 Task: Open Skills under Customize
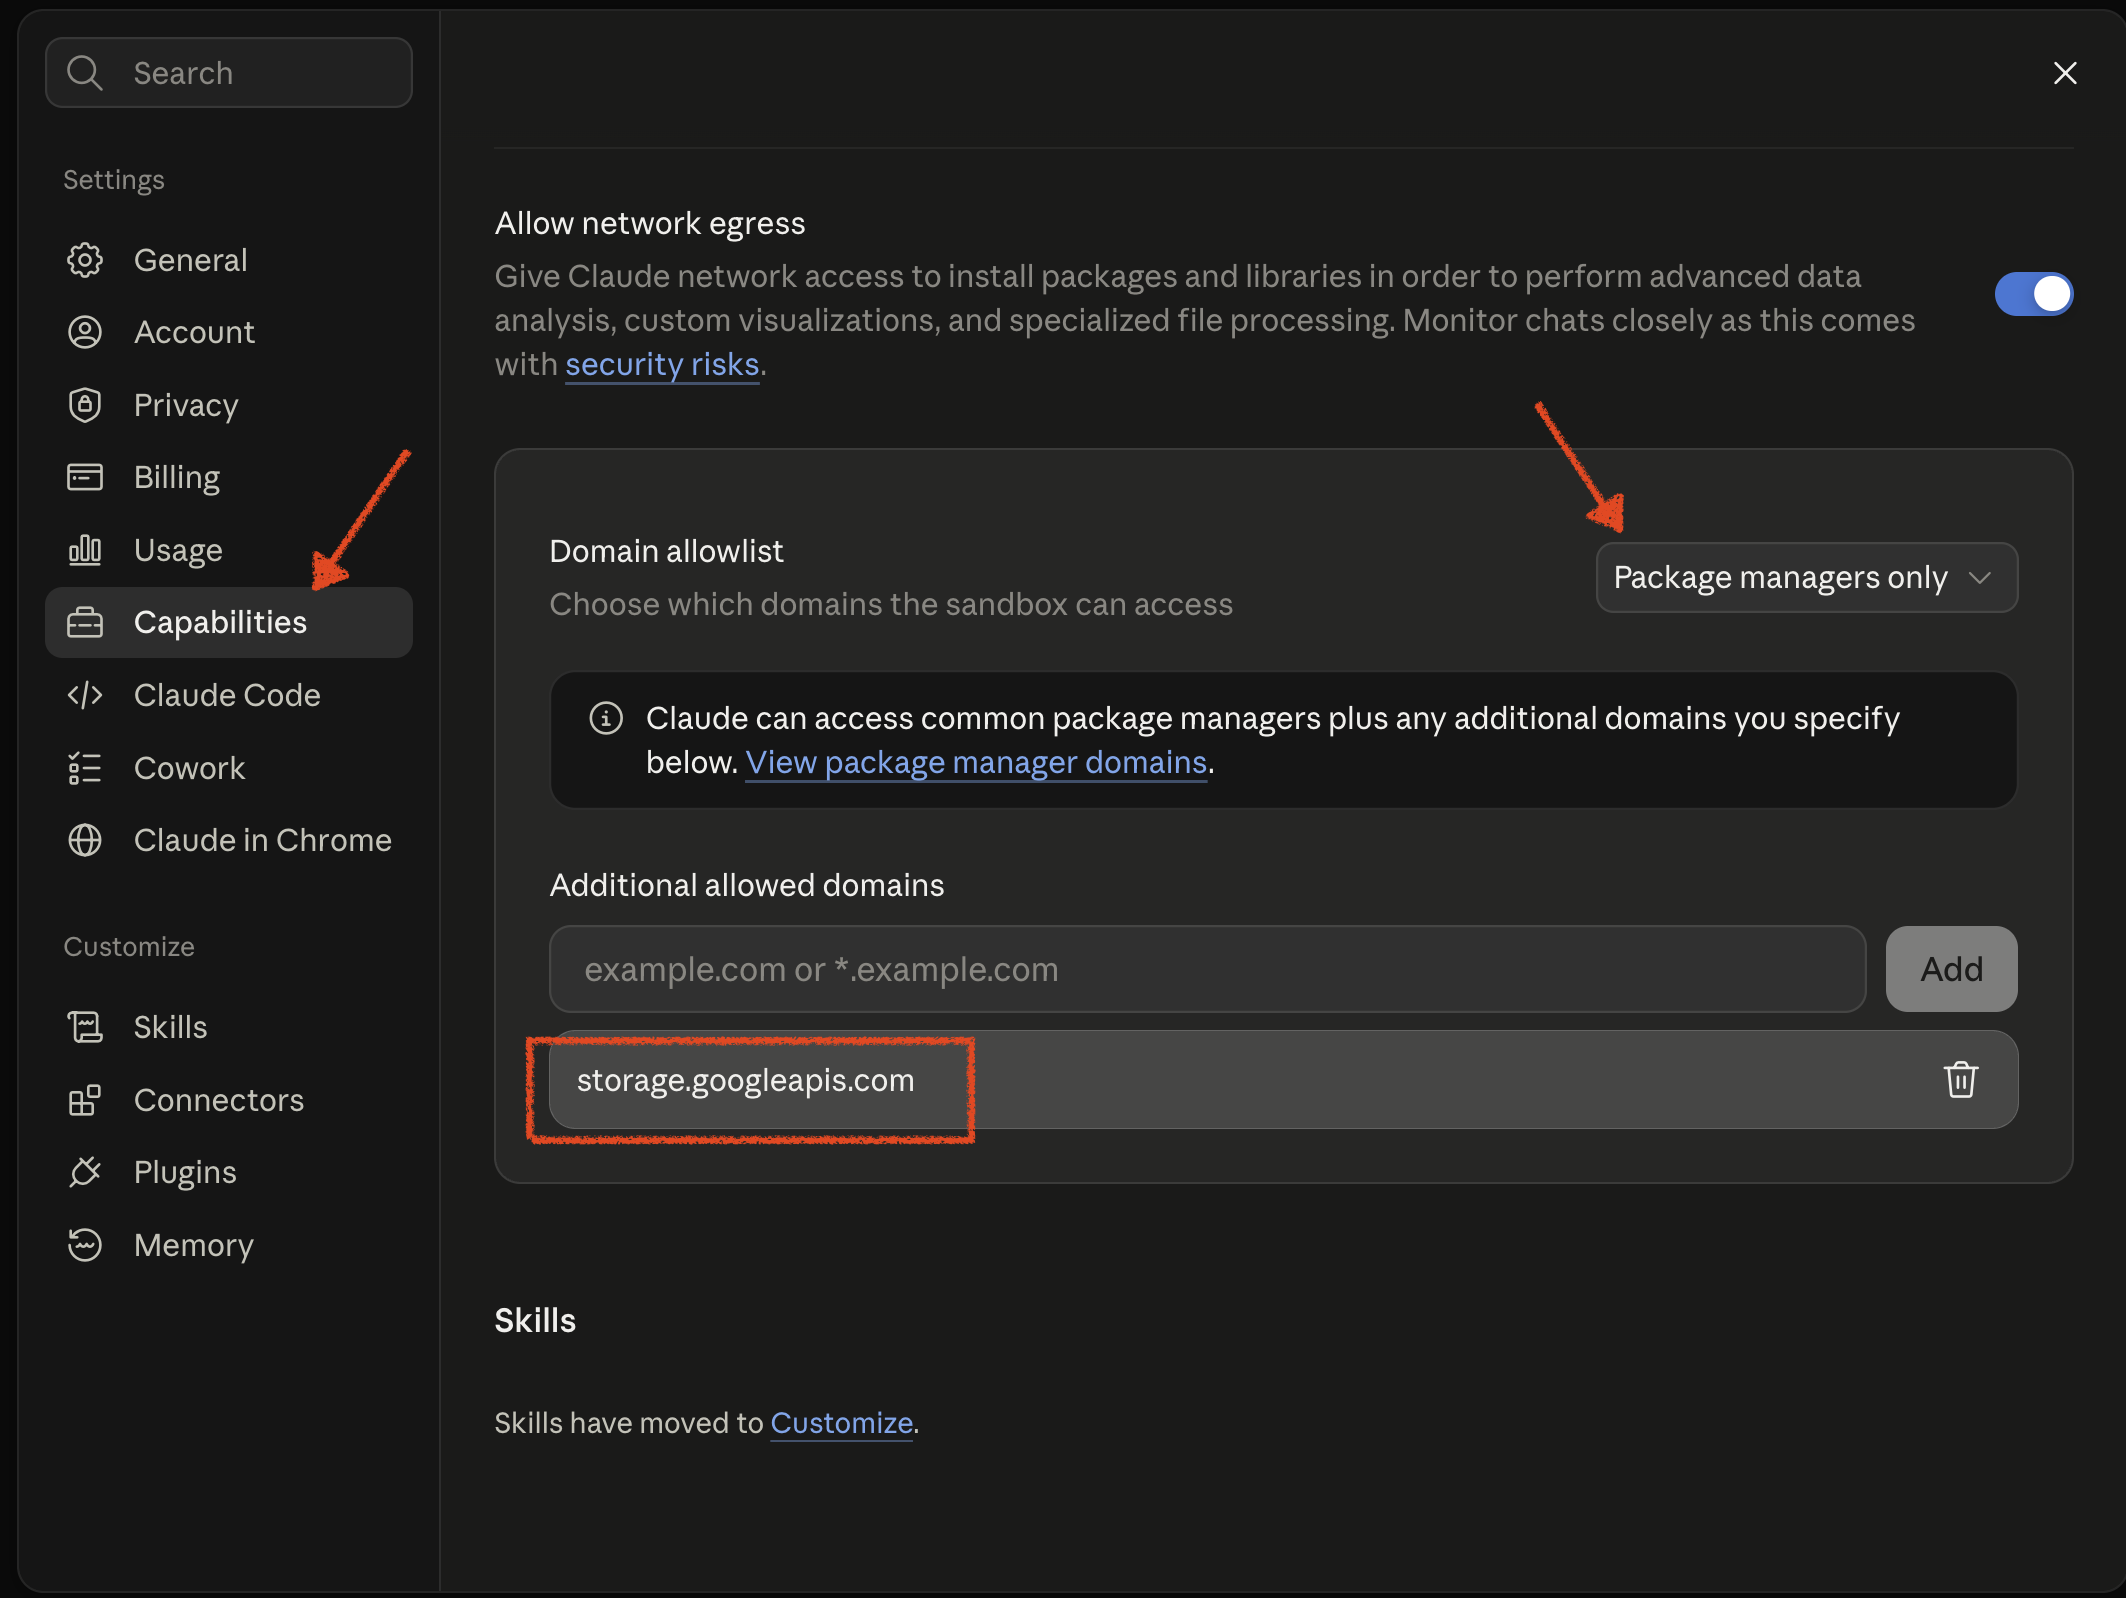[229, 1027]
